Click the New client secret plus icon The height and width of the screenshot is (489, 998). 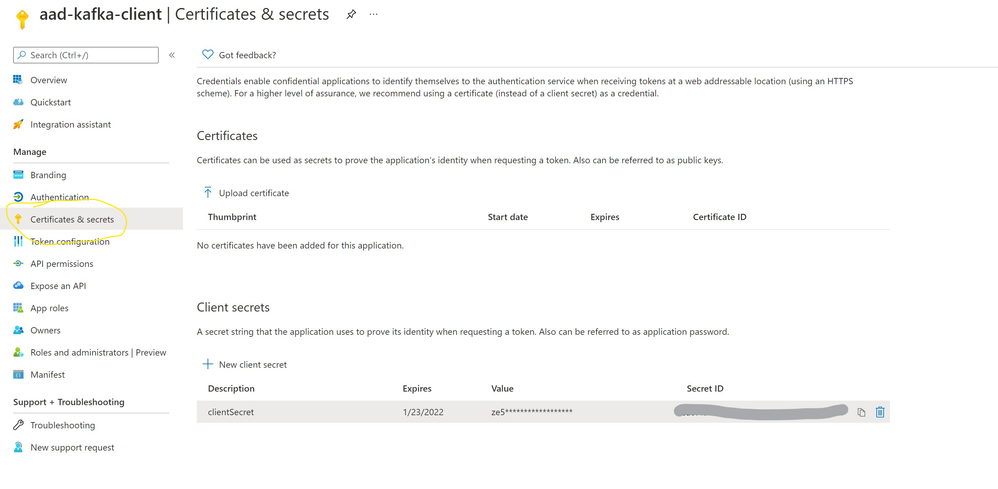click(208, 365)
